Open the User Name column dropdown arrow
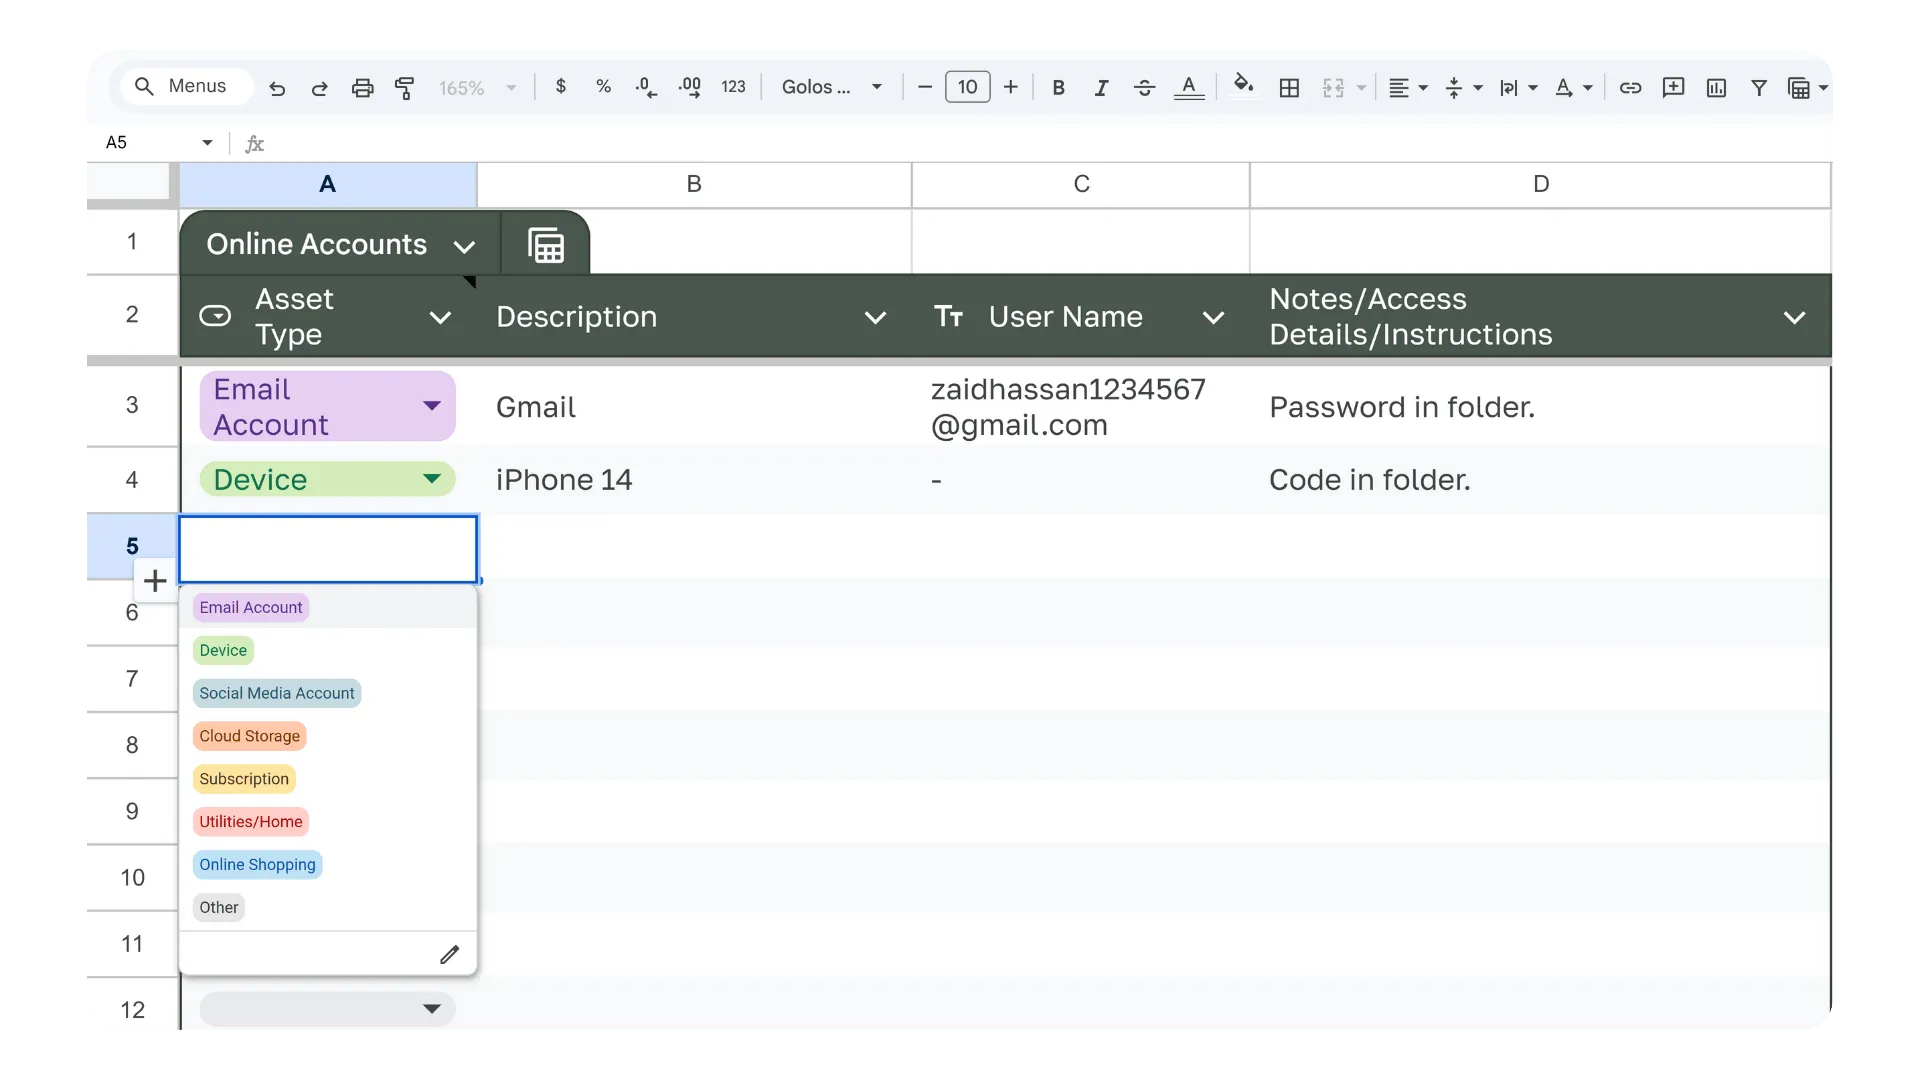 click(x=1213, y=318)
